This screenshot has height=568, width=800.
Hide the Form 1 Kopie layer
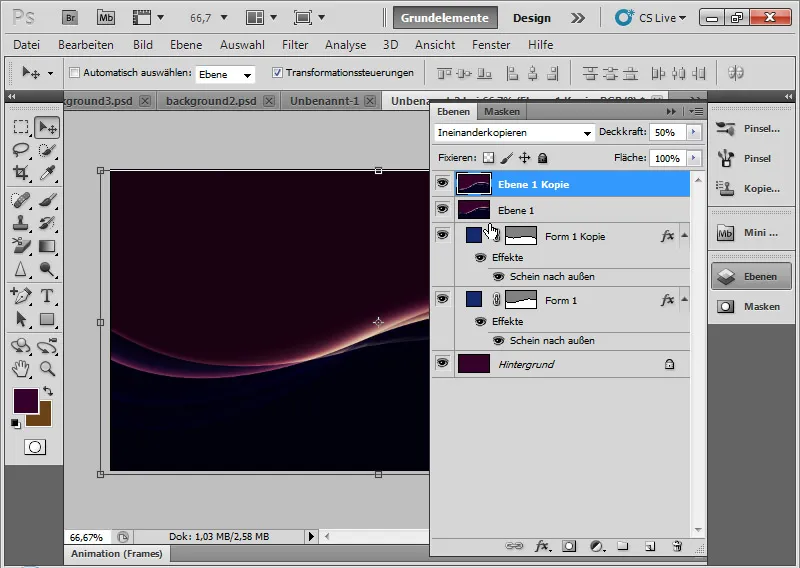click(442, 235)
